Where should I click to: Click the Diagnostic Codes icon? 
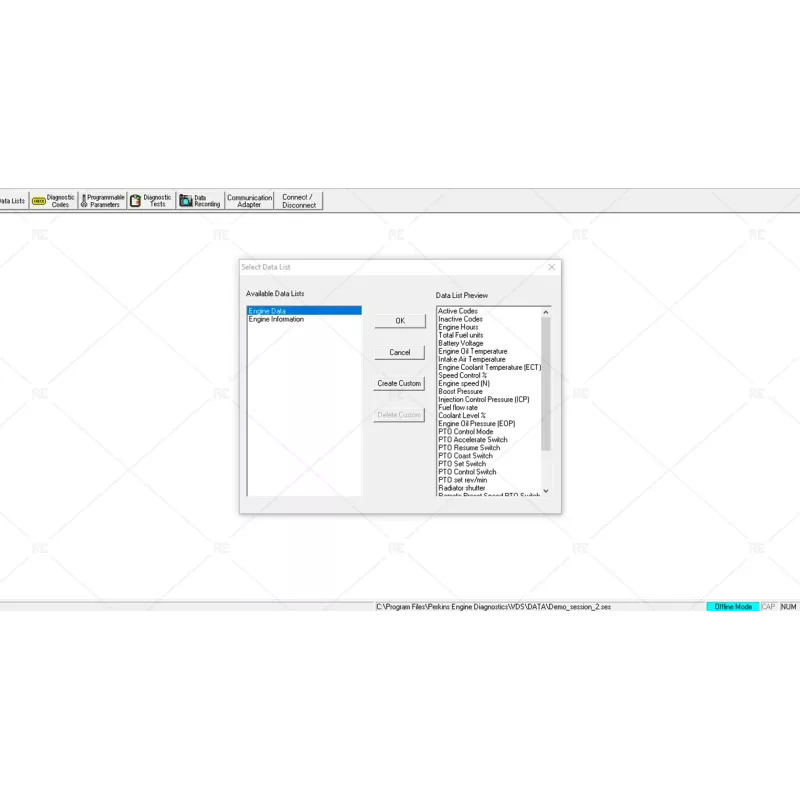[x=55, y=200]
